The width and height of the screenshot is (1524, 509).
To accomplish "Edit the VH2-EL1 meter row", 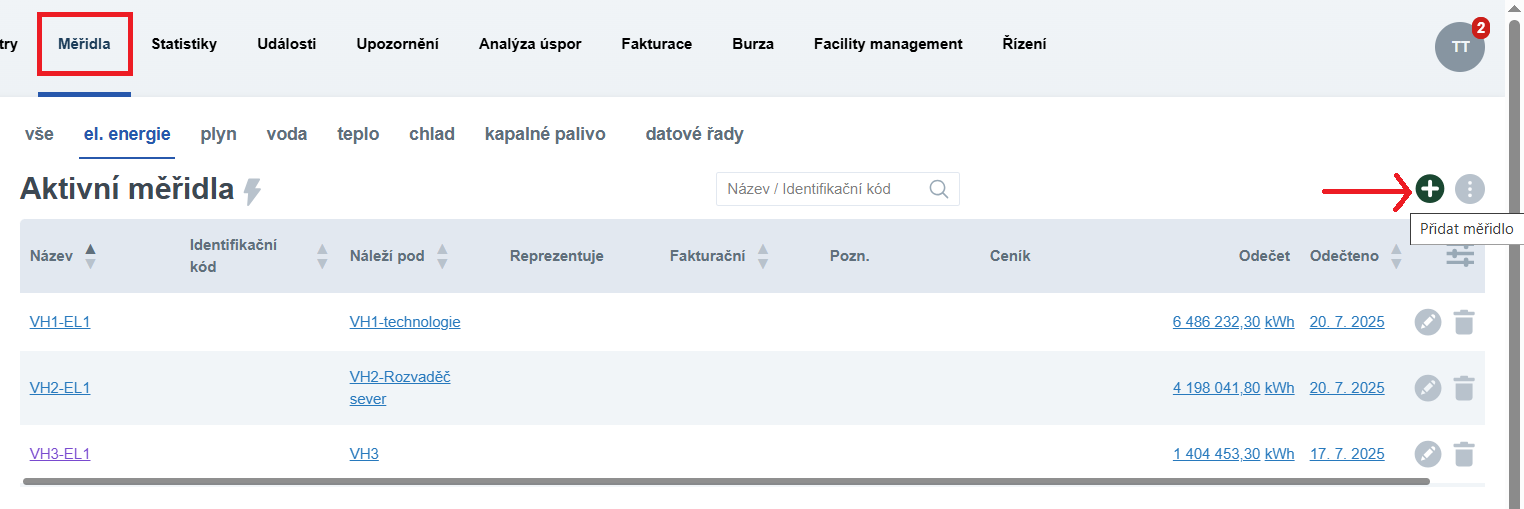I will [1428, 388].
